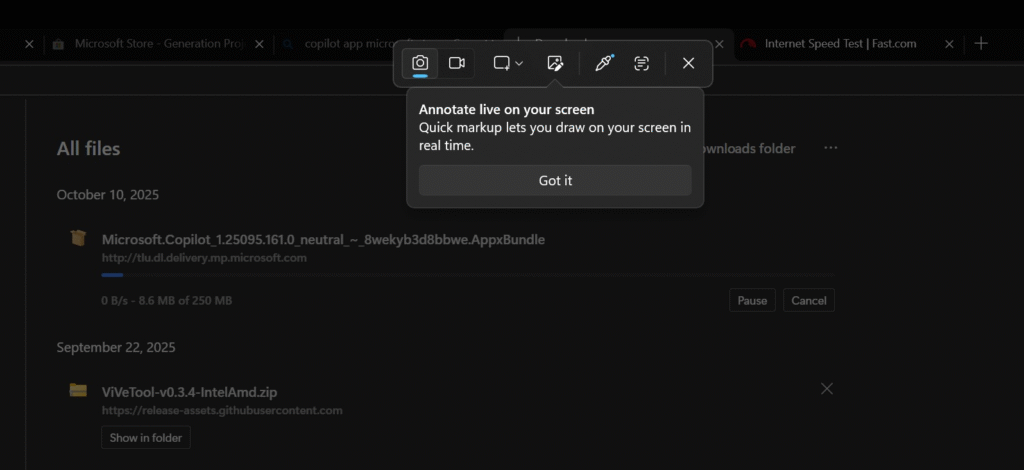Image resolution: width=1024 pixels, height=470 pixels.
Task: Open downloads page more options menu
Action: (x=830, y=148)
